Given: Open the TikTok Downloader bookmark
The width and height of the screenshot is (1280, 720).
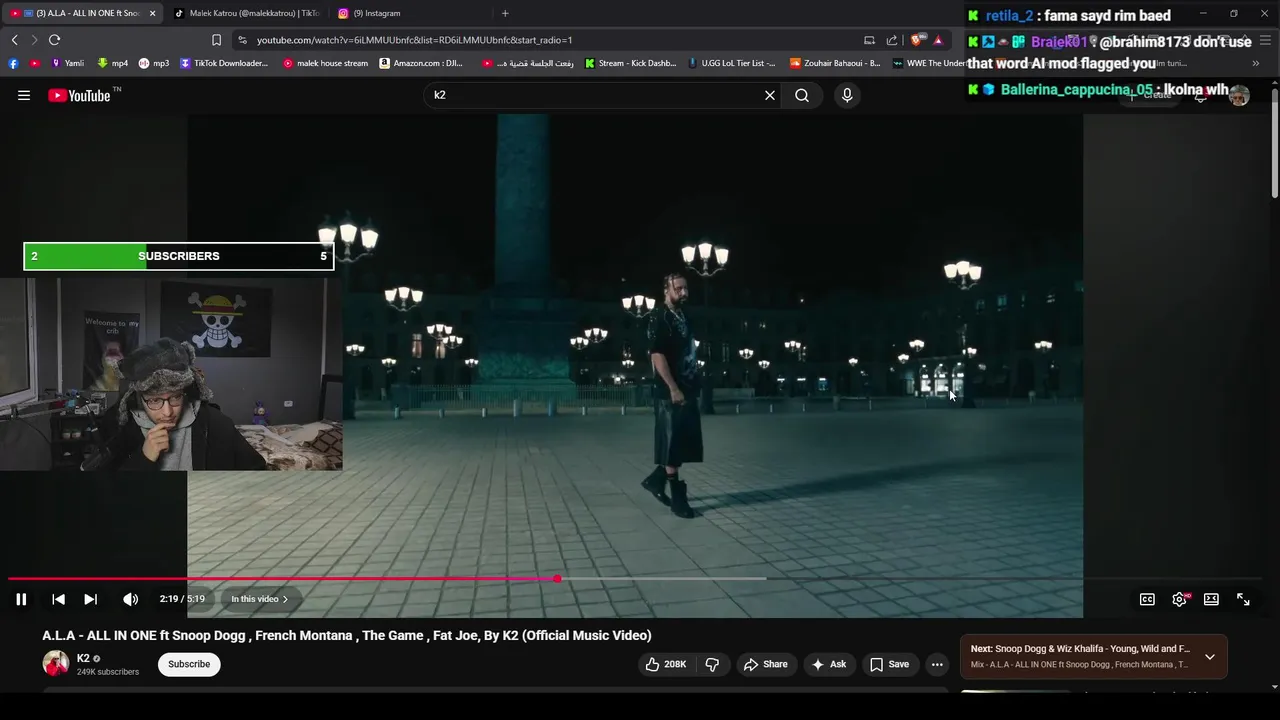Looking at the screenshot, I should (225, 63).
